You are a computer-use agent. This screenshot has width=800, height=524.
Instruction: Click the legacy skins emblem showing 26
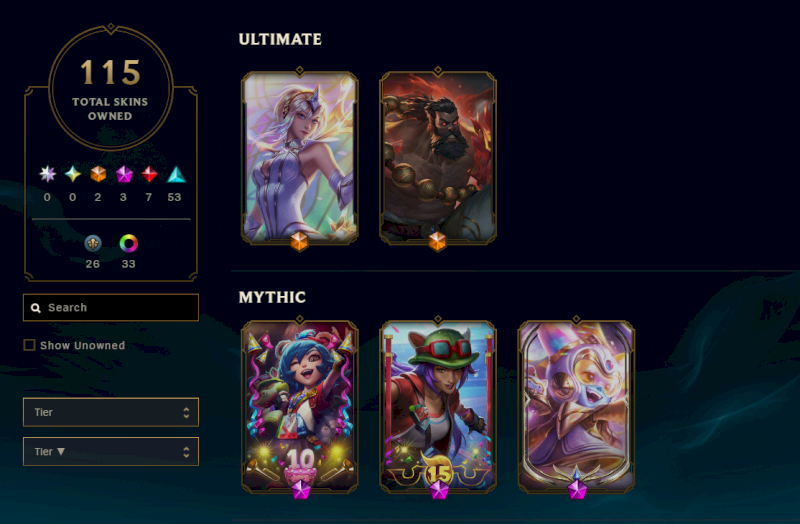[93, 243]
